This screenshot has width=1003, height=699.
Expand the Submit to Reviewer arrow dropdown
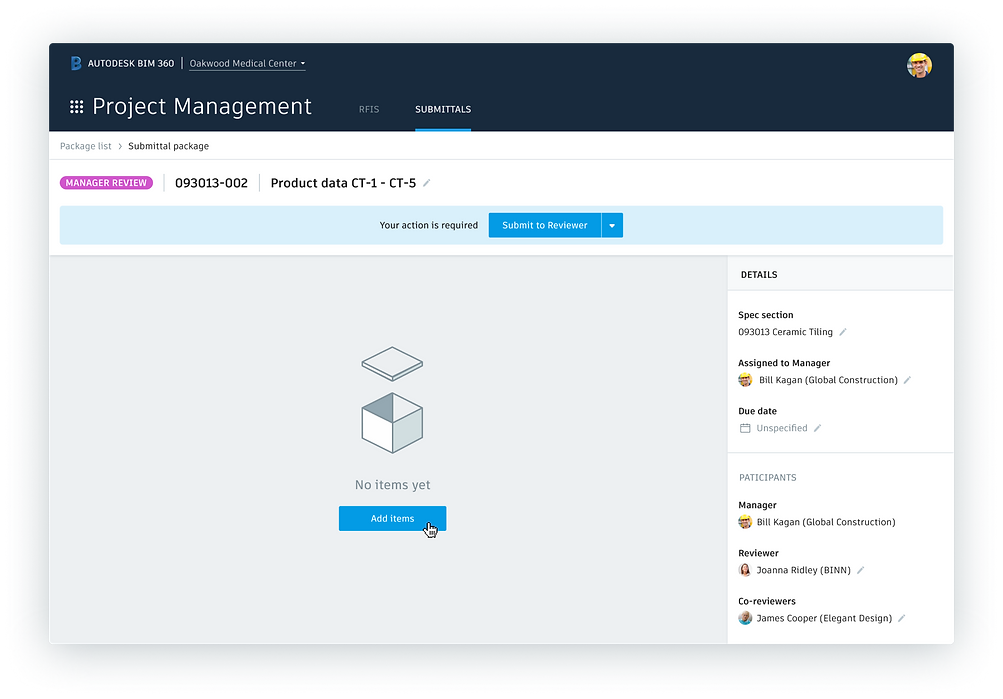click(x=612, y=225)
